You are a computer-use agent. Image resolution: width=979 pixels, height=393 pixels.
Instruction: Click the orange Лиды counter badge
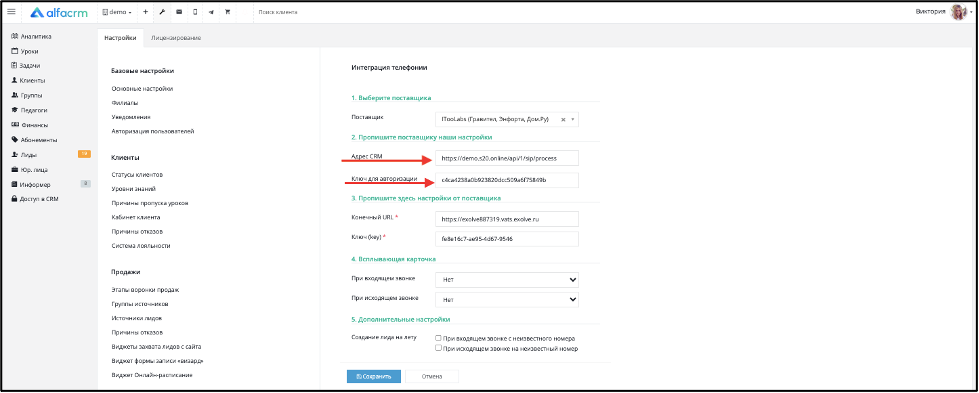pyautogui.click(x=84, y=154)
